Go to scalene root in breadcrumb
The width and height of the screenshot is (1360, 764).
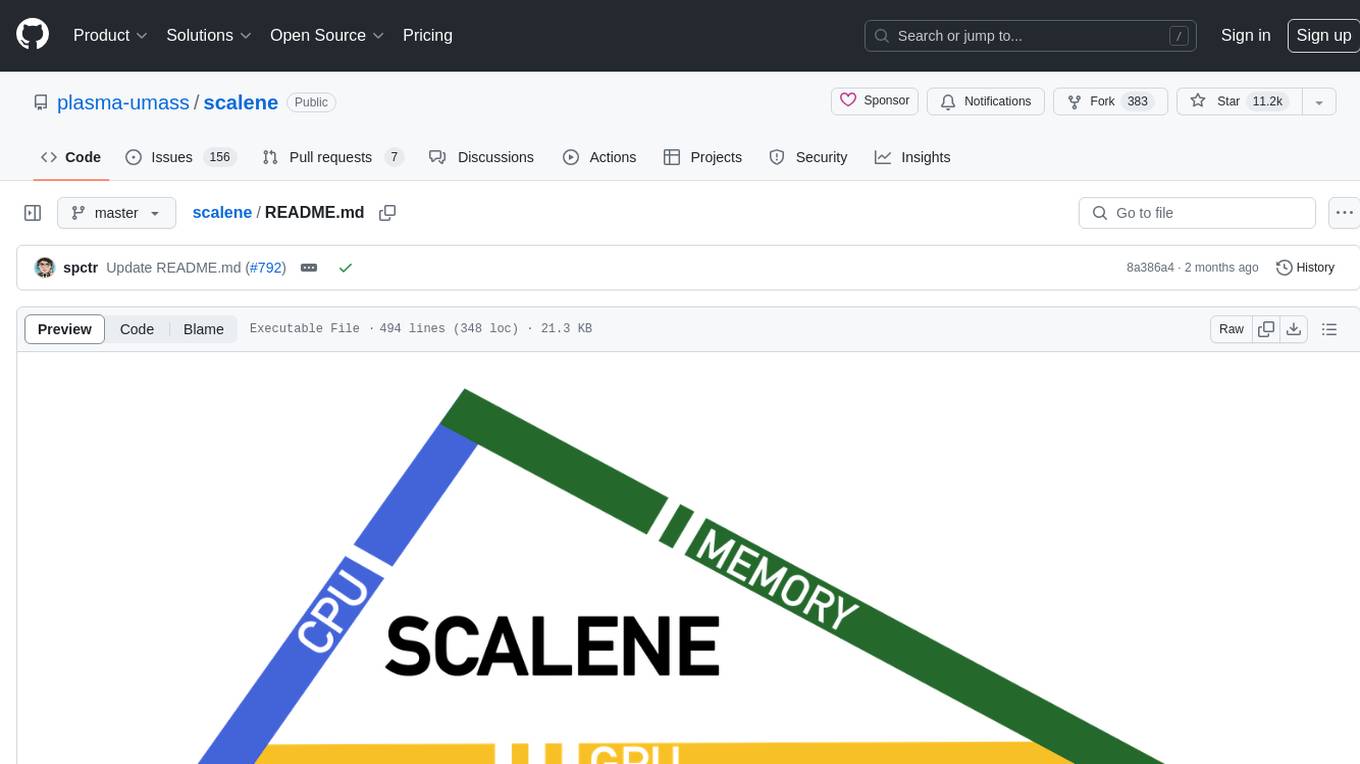(x=222, y=213)
